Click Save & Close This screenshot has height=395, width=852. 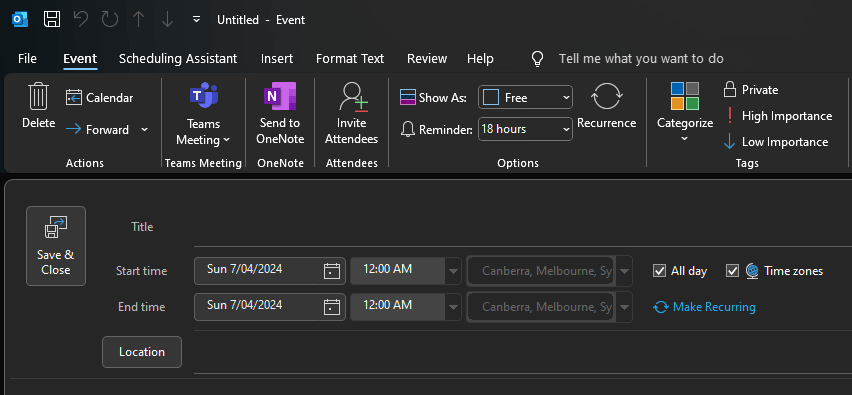[x=56, y=246]
